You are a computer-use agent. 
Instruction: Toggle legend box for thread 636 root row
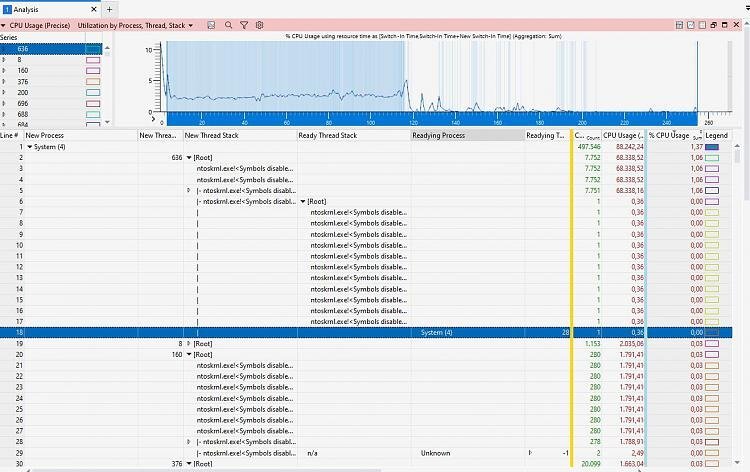(712, 158)
